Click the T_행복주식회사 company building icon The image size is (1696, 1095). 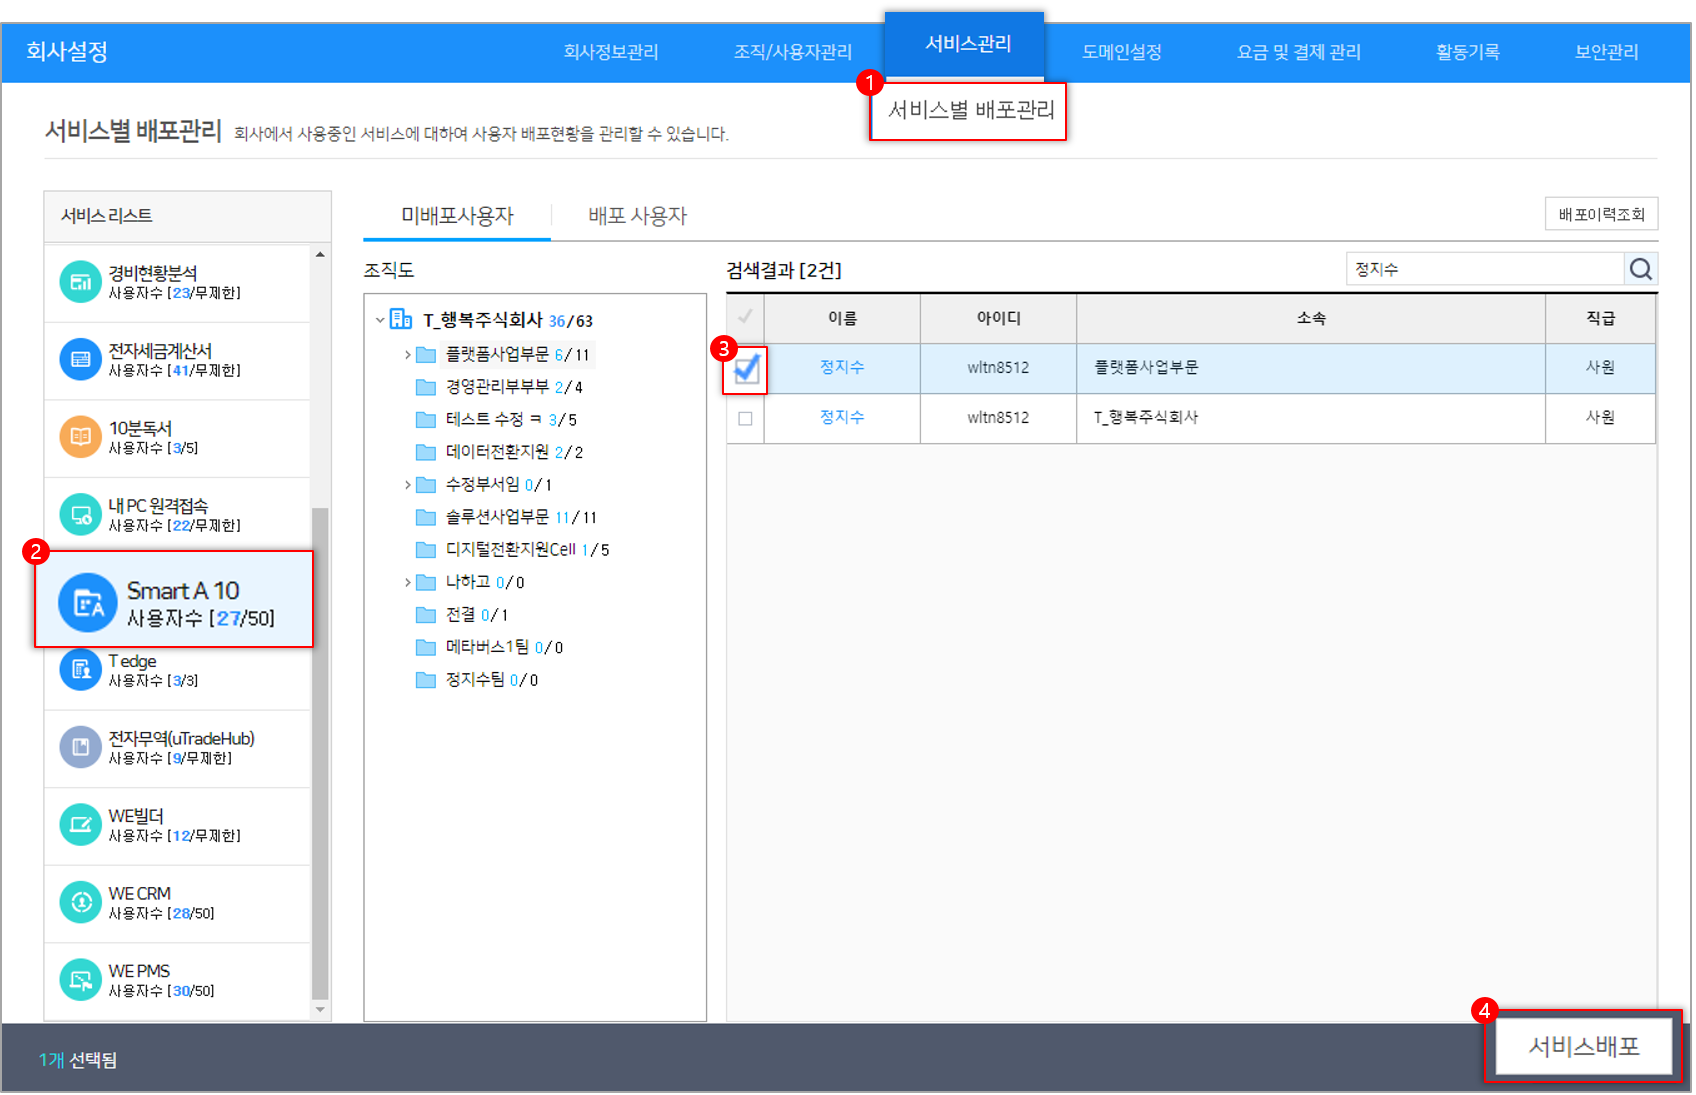[x=401, y=319]
